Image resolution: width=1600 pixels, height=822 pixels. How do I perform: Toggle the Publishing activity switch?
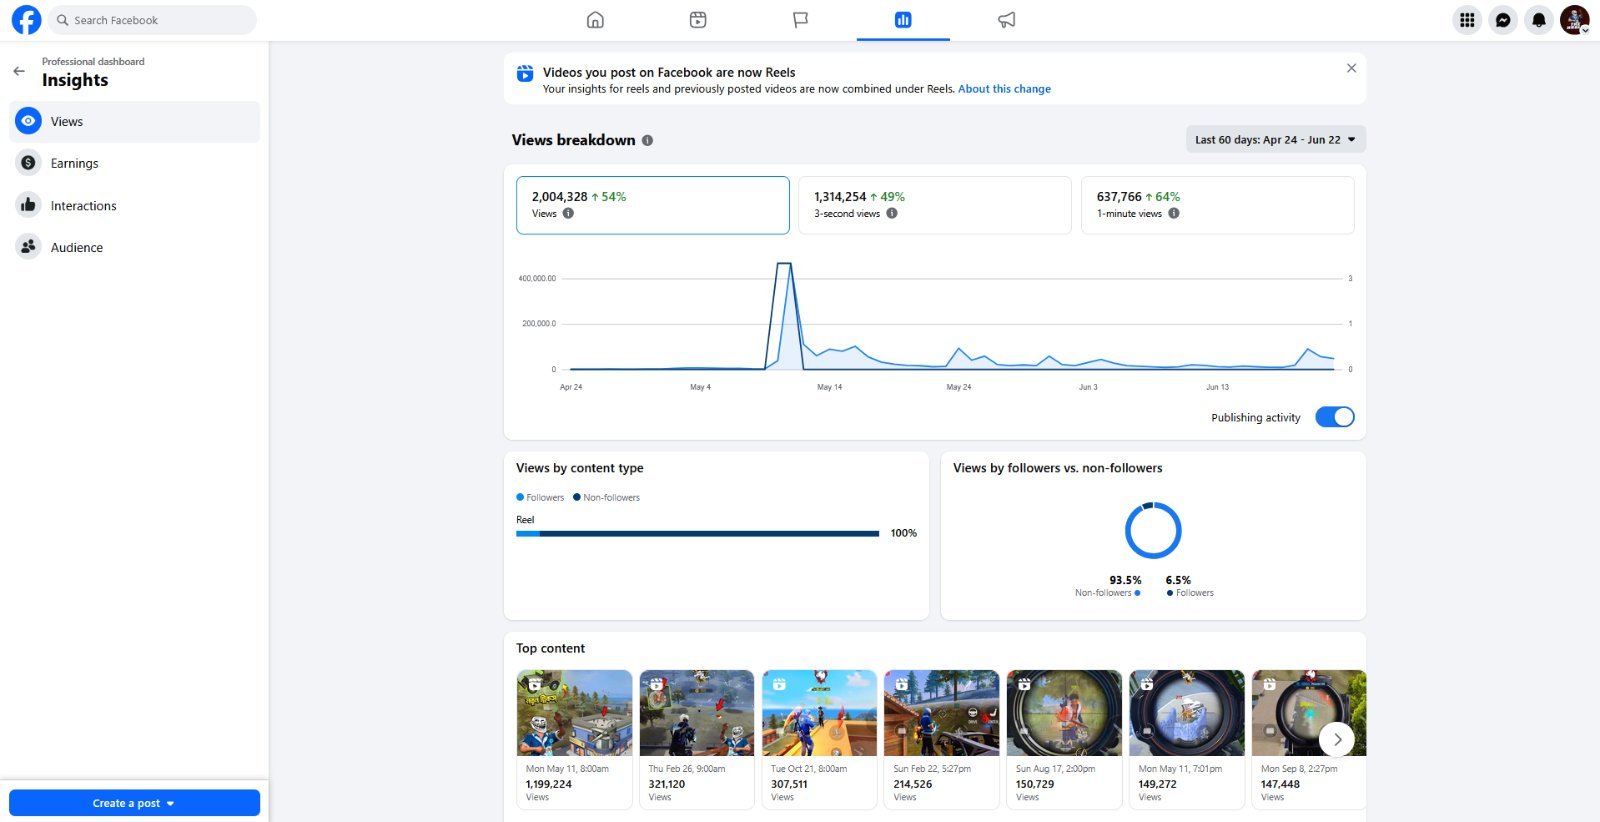coord(1335,417)
